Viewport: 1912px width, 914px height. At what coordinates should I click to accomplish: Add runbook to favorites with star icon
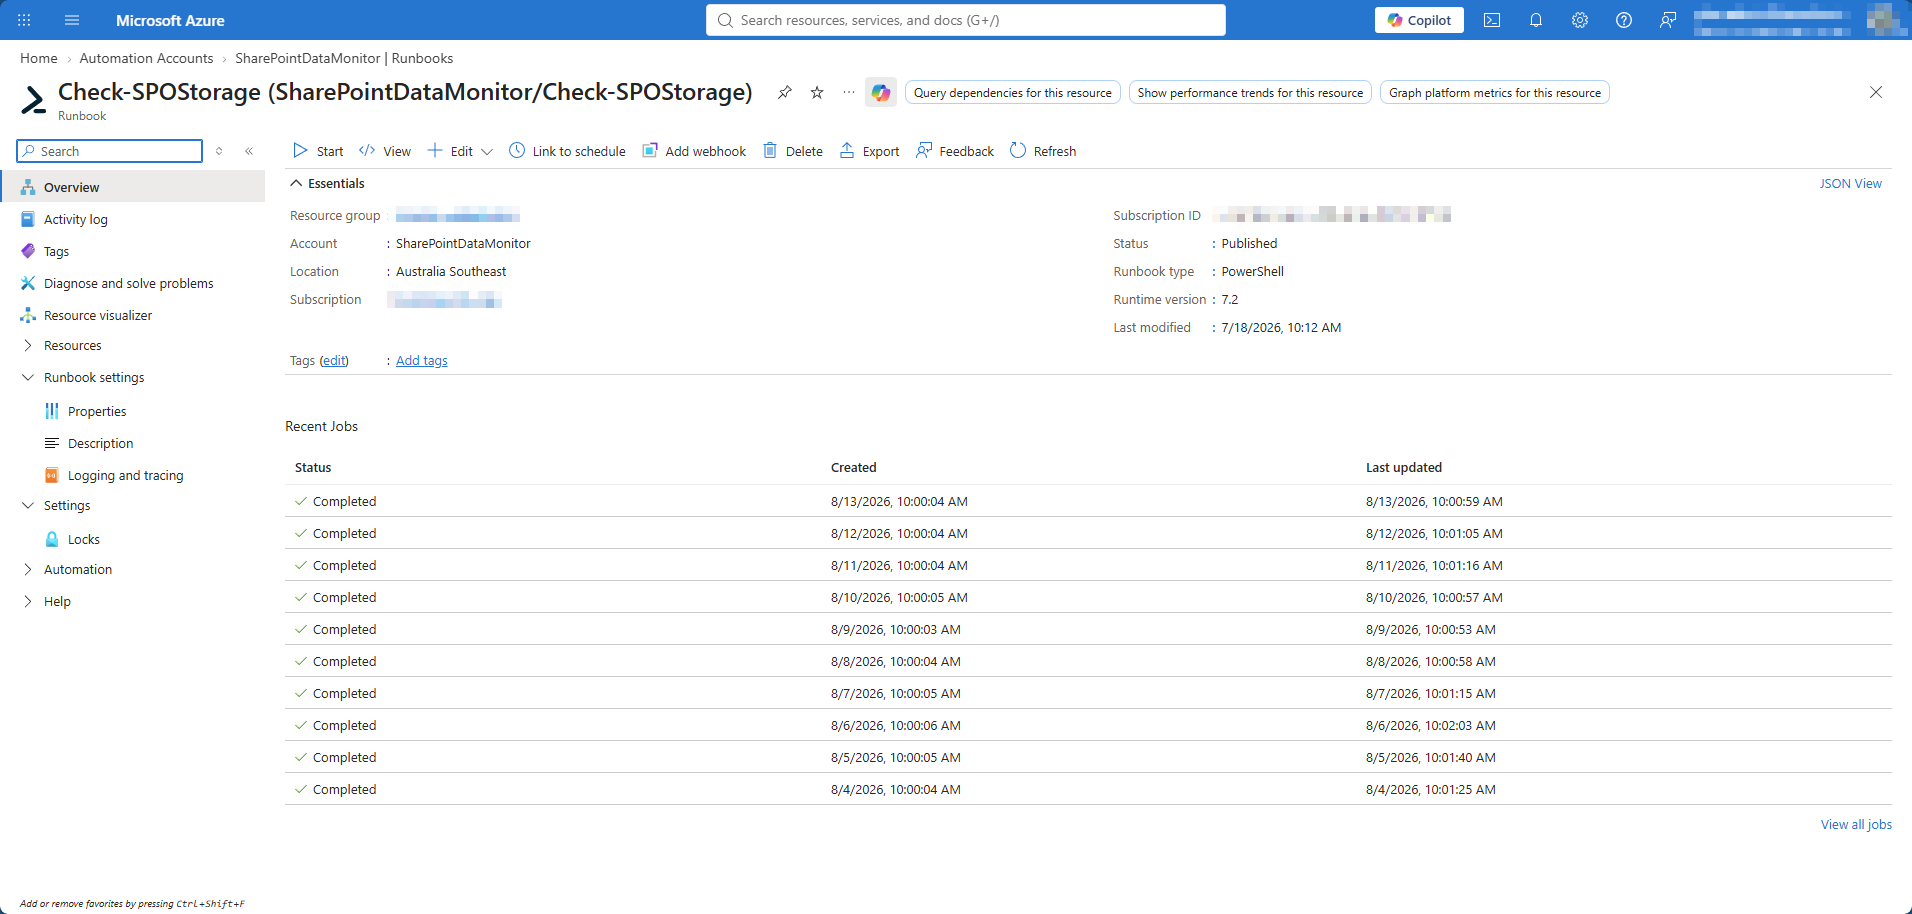point(817,93)
